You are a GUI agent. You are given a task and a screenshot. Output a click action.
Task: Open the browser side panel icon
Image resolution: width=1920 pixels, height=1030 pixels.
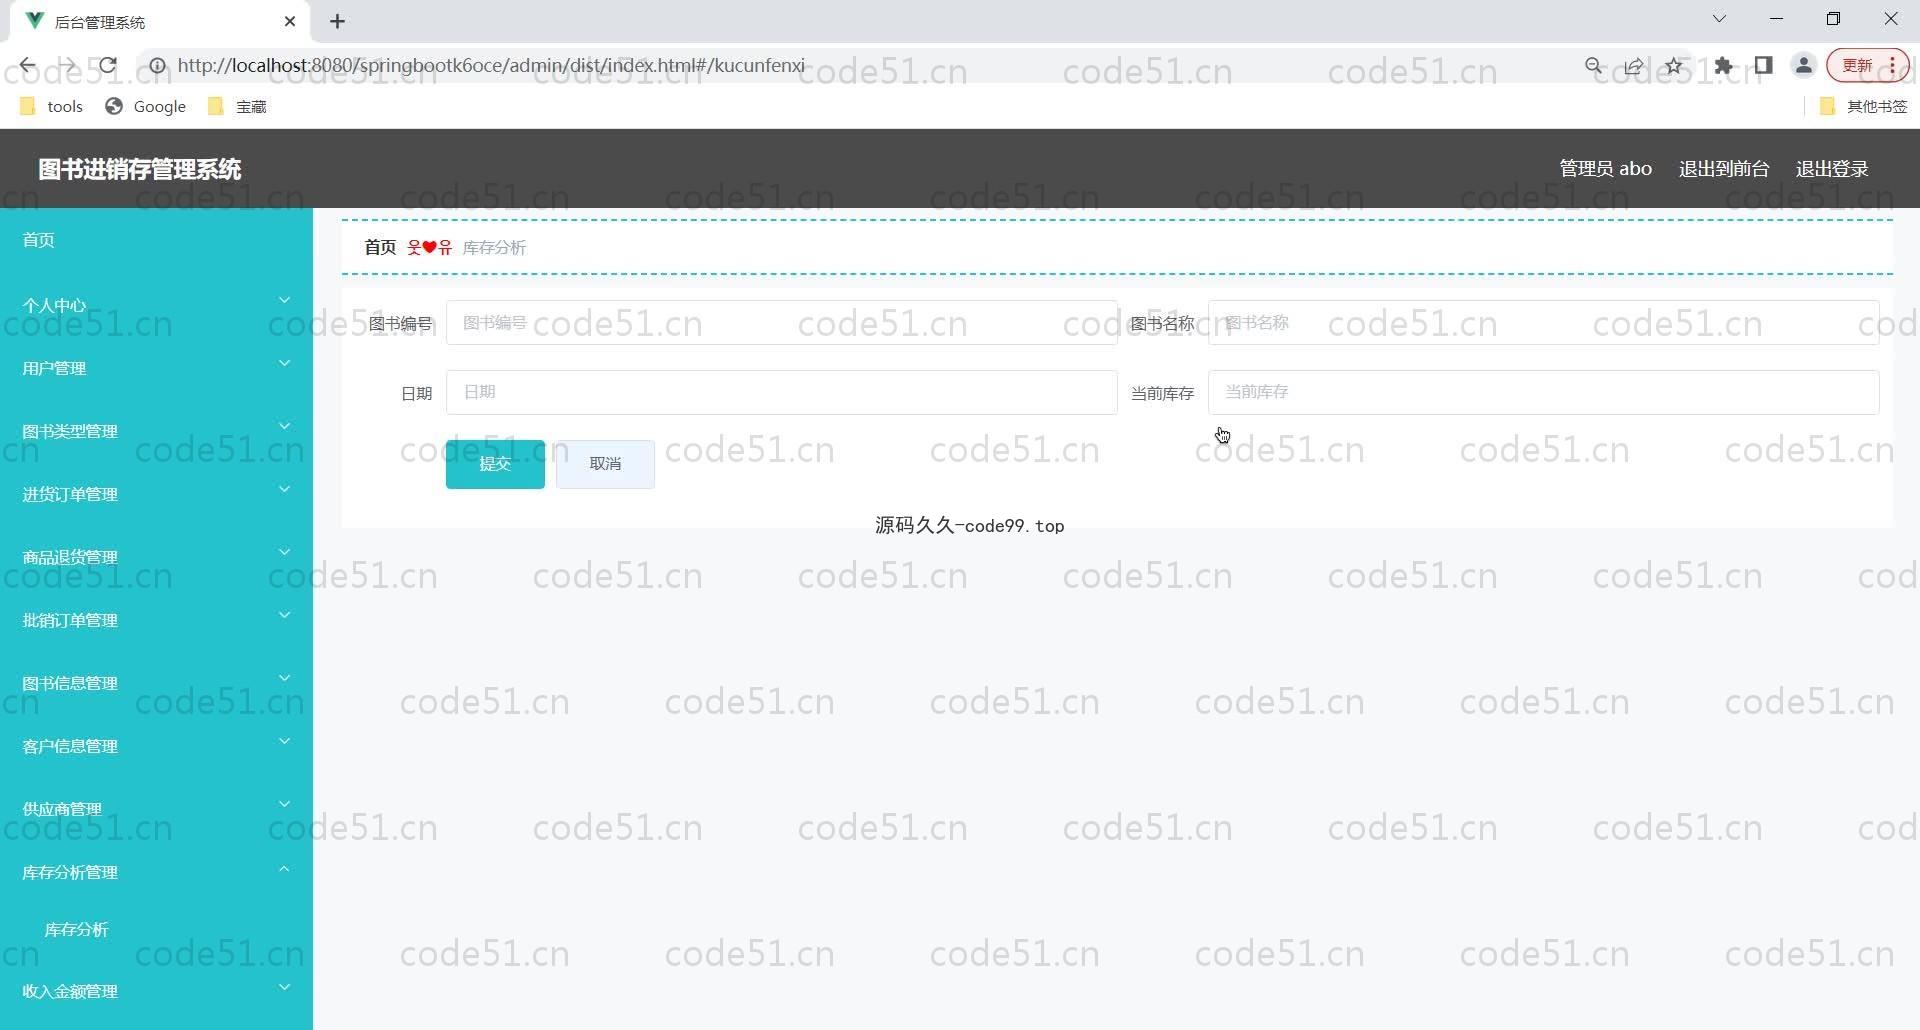point(1763,66)
